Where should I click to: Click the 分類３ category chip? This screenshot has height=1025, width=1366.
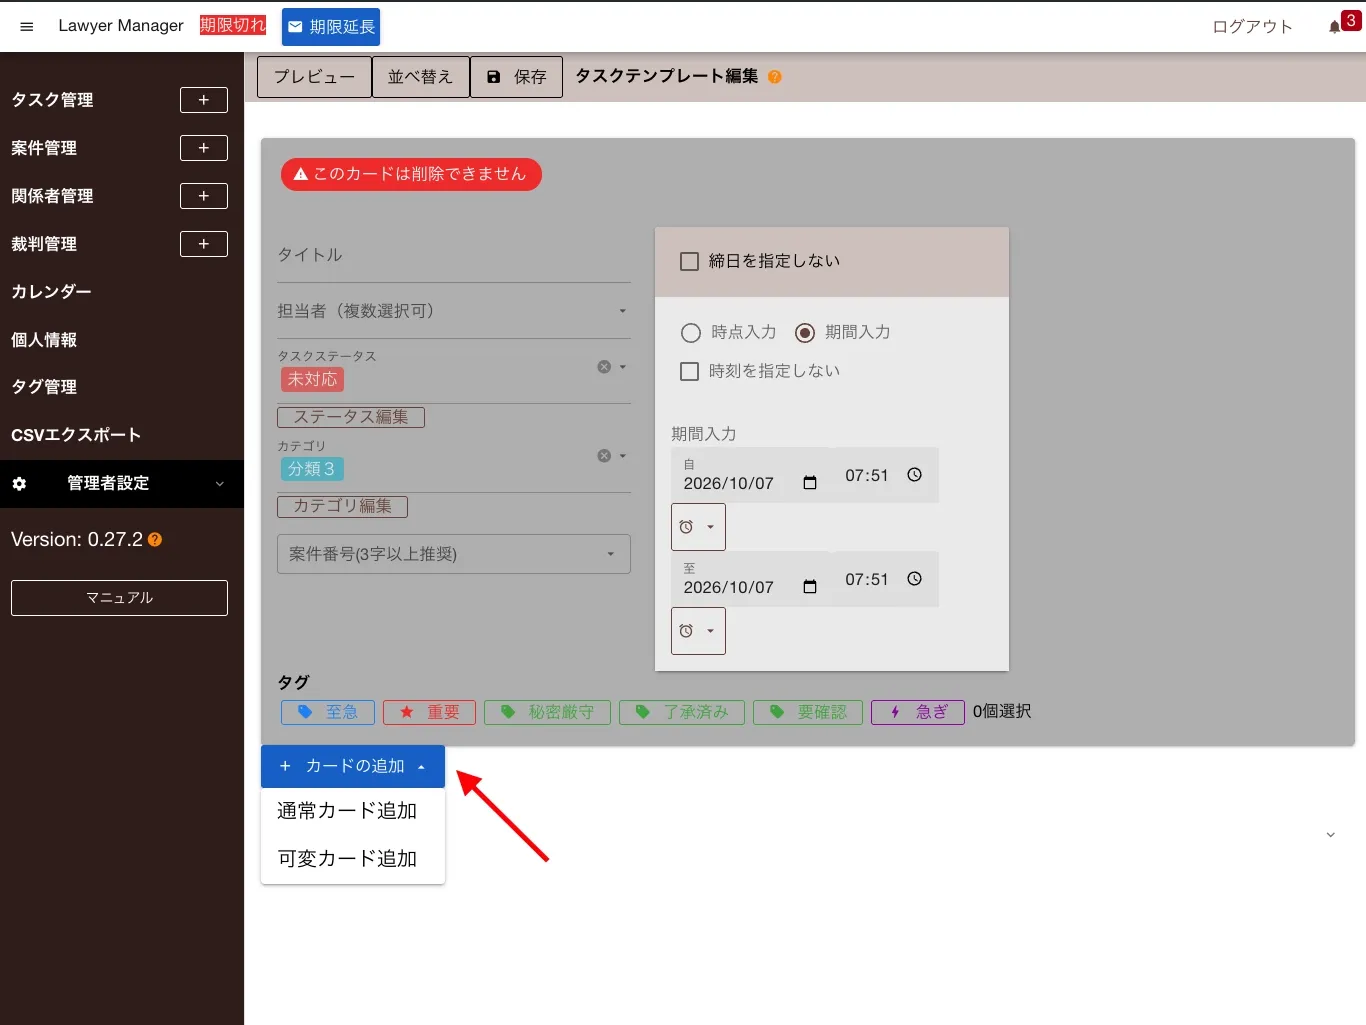(312, 469)
